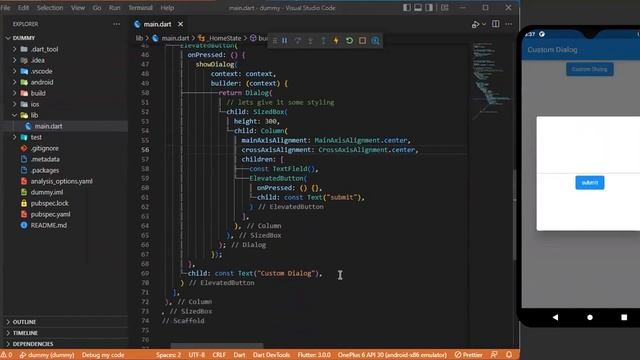Viewport: 640px width, 360px height.
Task: Select the main.dart editor tab
Action: point(157,24)
